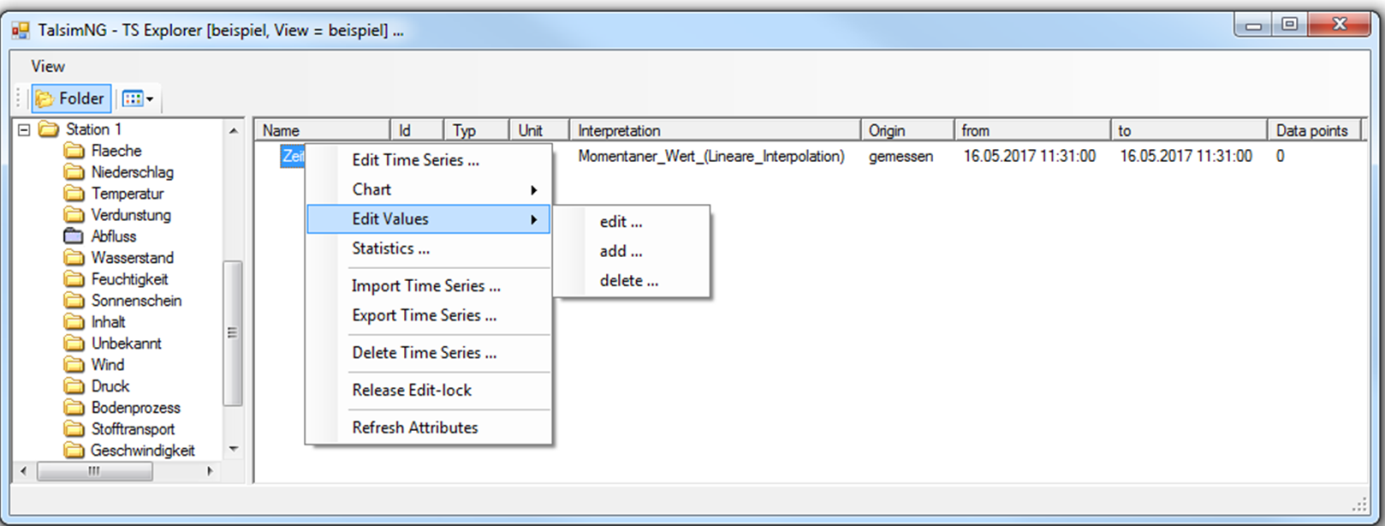Click Release Edit-lock menu entry
The width and height of the screenshot is (1385, 526).
click(x=412, y=390)
